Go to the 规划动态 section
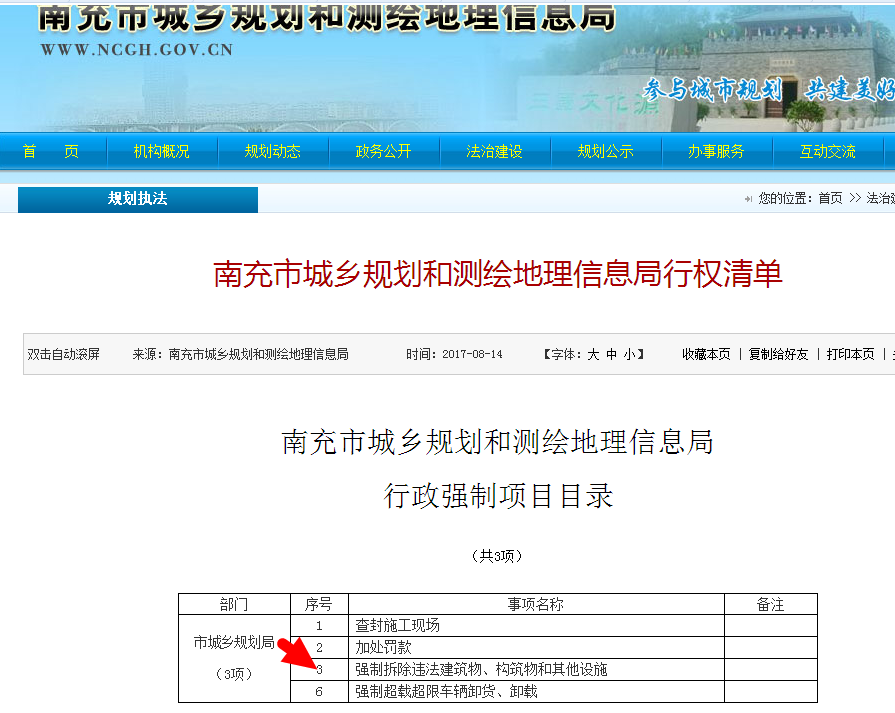The height and width of the screenshot is (713, 895). pyautogui.click(x=272, y=152)
